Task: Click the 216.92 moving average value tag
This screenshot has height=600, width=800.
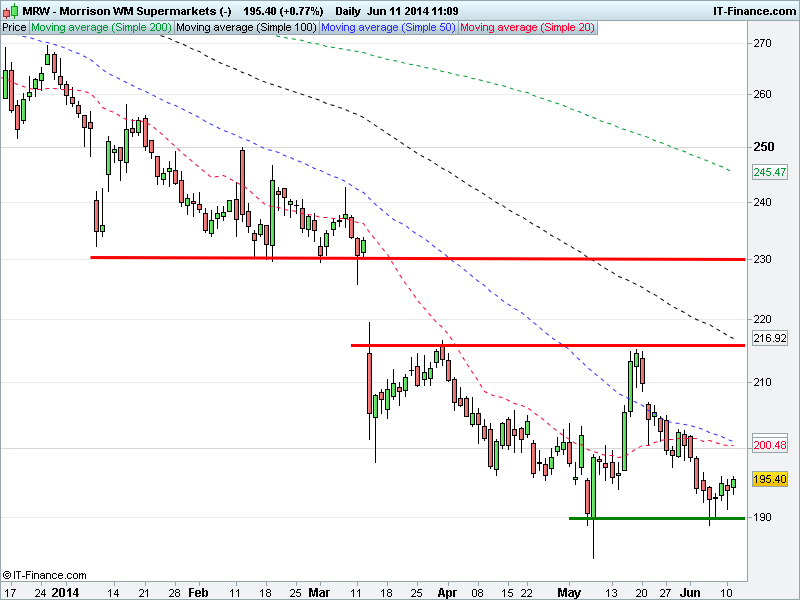Action: [x=769, y=339]
